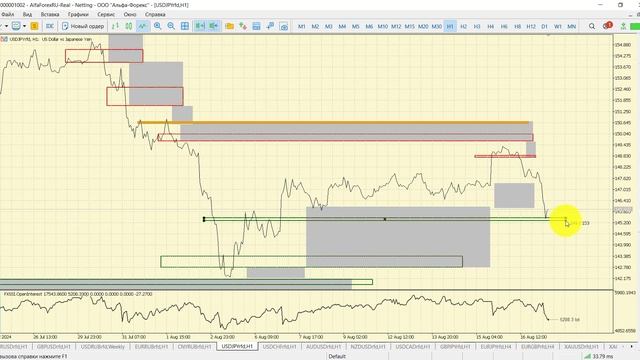The width and height of the screenshot is (640, 360).
Task: Zoom in on the chart
Action: tap(158, 26)
